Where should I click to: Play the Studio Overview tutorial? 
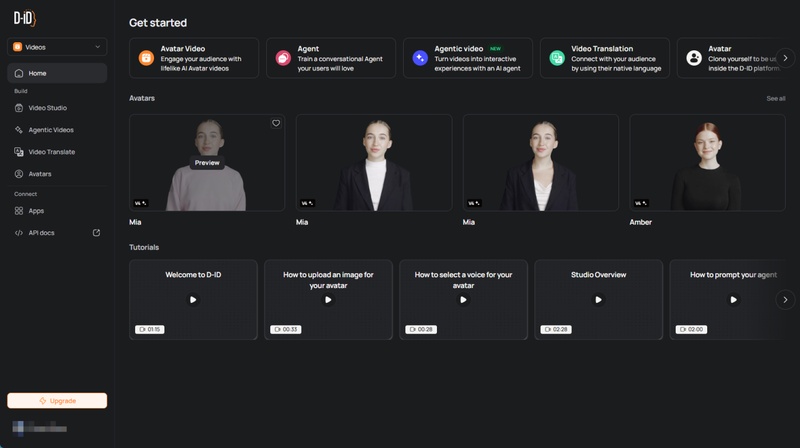[598, 300]
